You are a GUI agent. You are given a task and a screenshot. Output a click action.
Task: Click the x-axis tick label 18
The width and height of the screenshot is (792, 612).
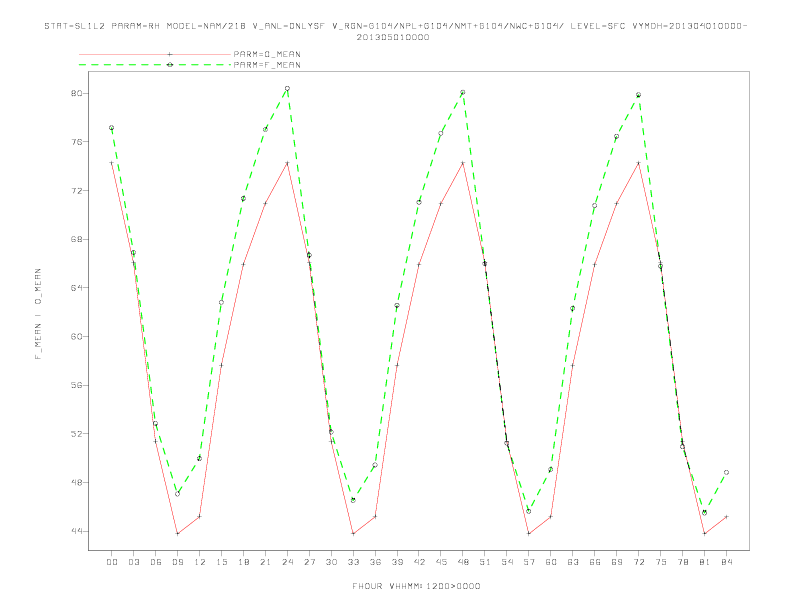coord(243,562)
